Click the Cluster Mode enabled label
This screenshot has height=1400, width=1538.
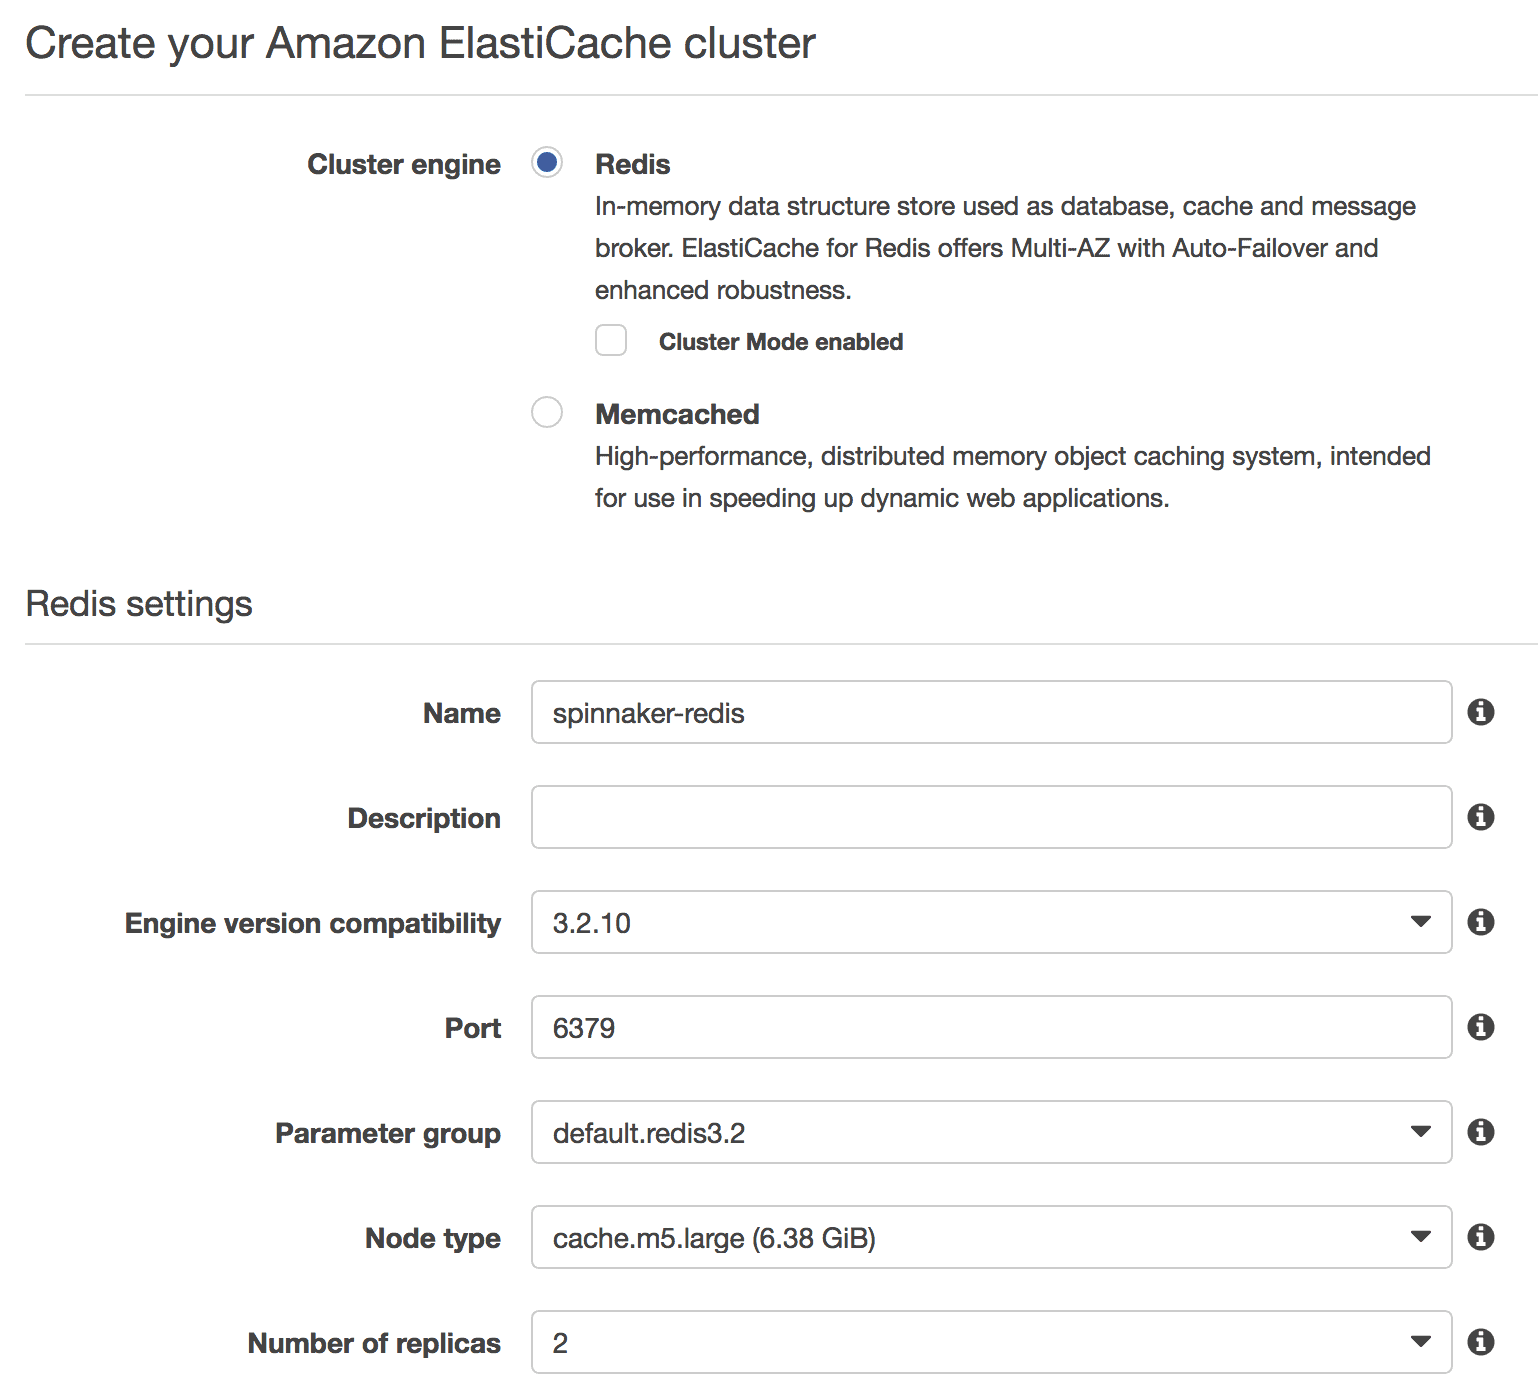[x=780, y=341]
